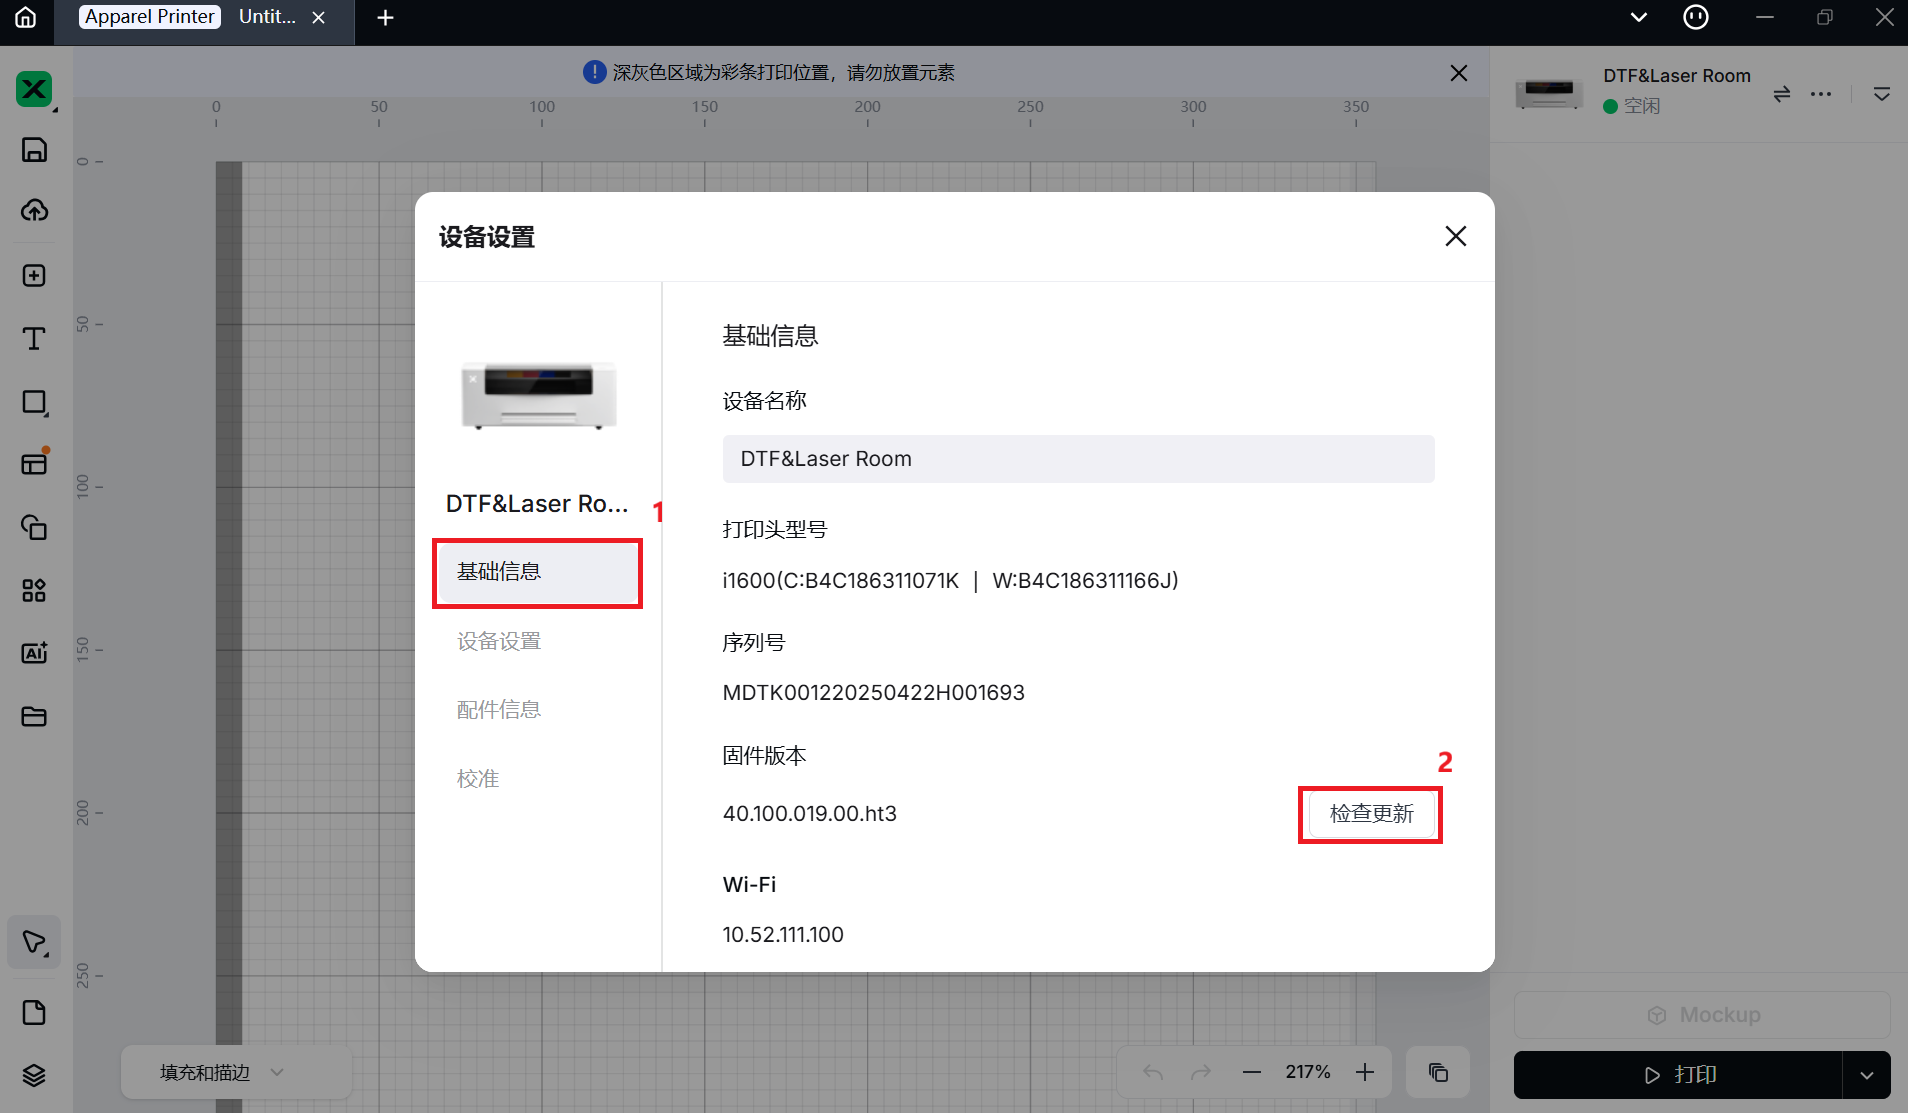This screenshot has width=1908, height=1113.
Task: Click the device name input field
Action: click(1078, 459)
